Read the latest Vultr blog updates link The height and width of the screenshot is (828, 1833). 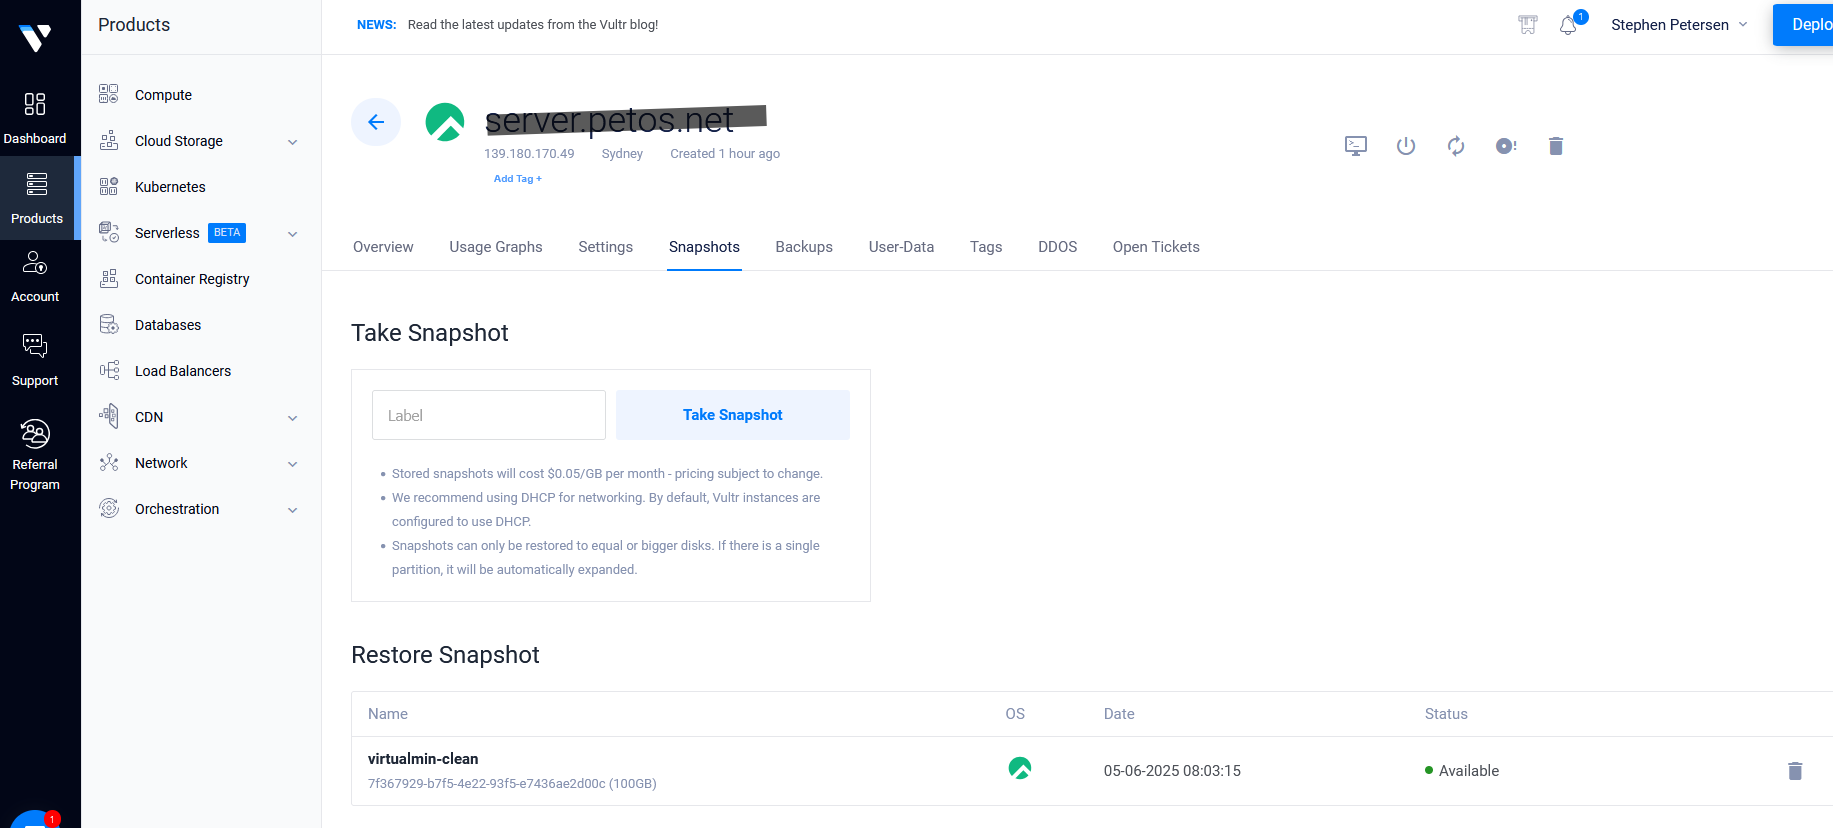tap(533, 25)
